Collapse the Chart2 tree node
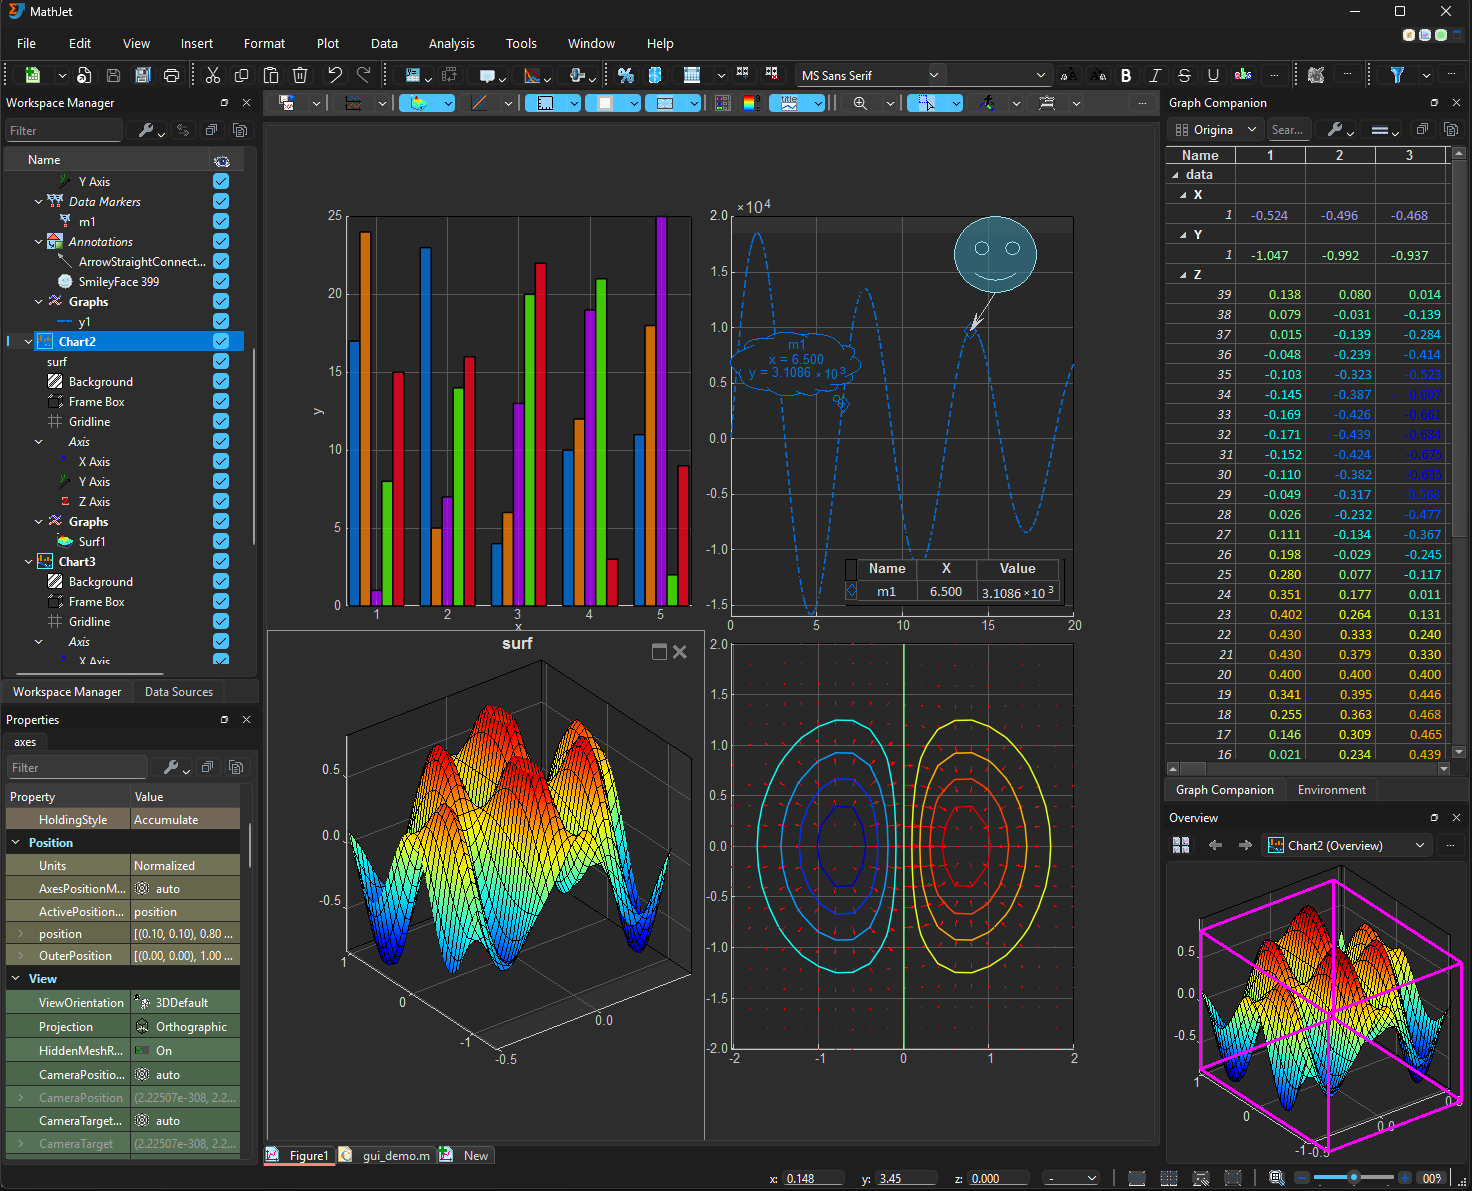The height and width of the screenshot is (1191, 1472). [28, 342]
